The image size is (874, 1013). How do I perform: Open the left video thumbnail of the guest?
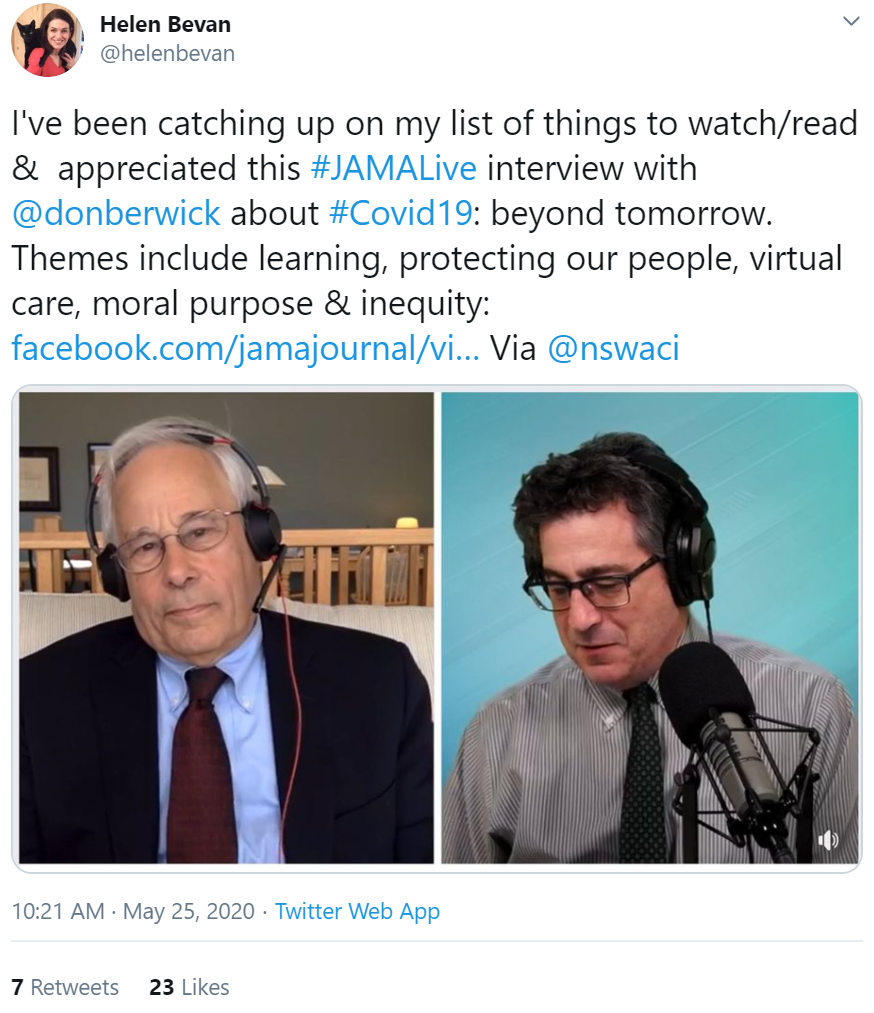pyautogui.click(x=226, y=627)
